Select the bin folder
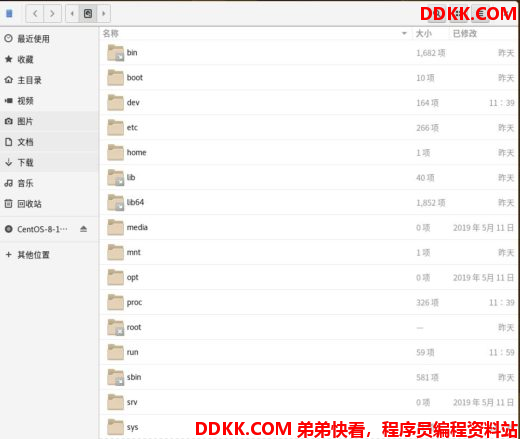 309,53
